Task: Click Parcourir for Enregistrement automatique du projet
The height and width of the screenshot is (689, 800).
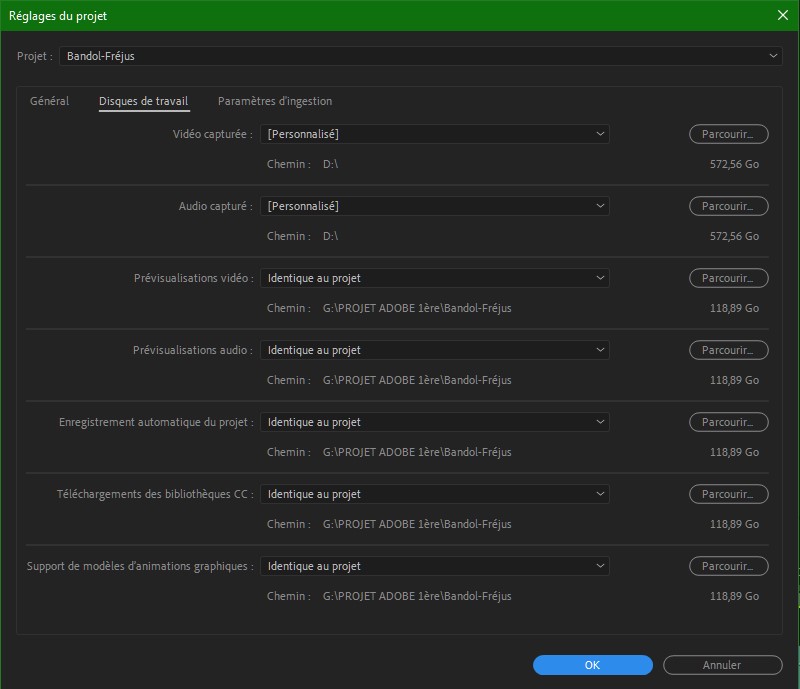Action: pyautogui.click(x=728, y=422)
